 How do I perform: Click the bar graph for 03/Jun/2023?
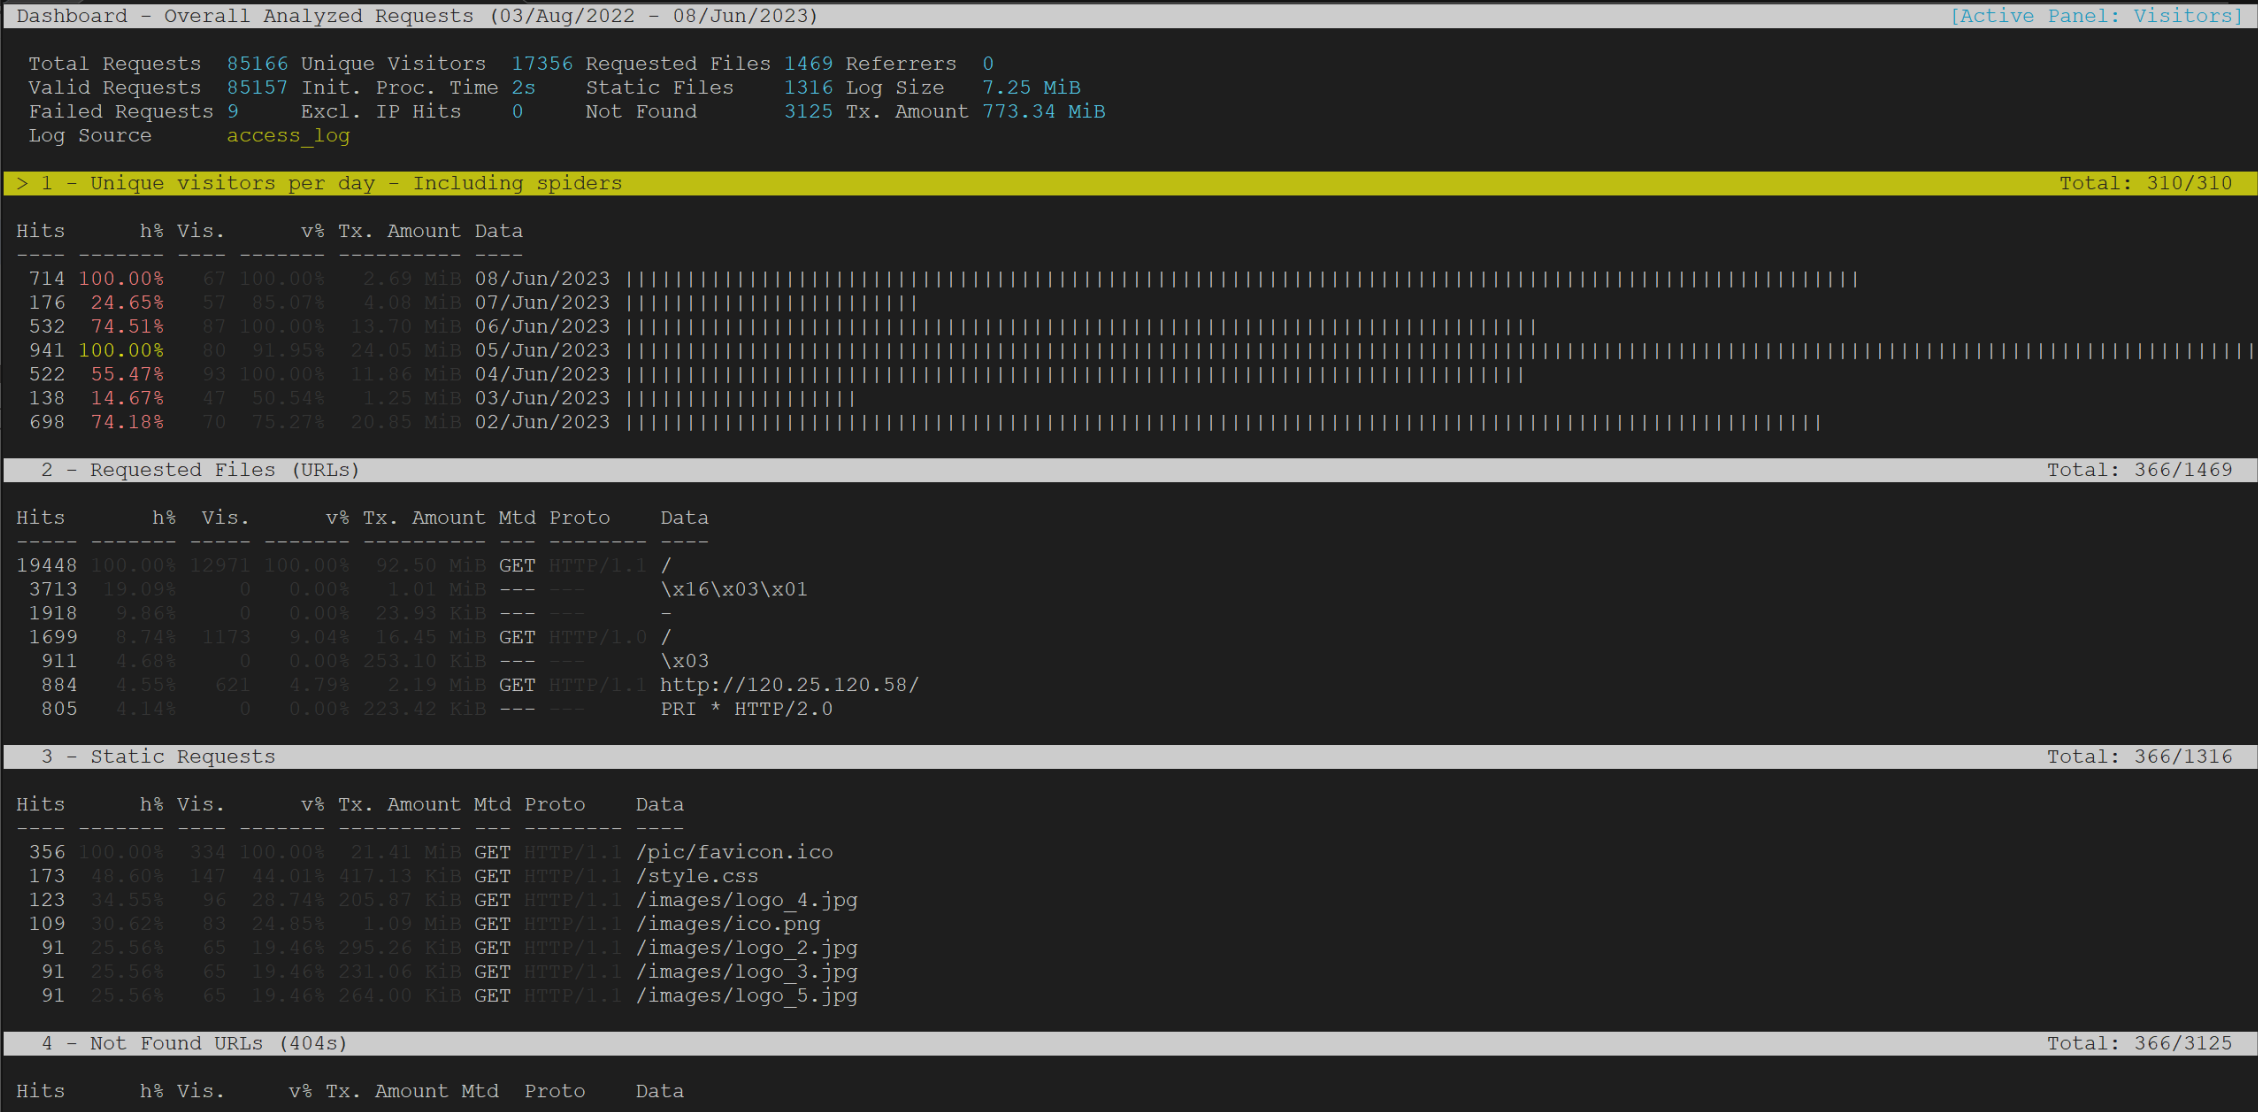[x=740, y=399]
